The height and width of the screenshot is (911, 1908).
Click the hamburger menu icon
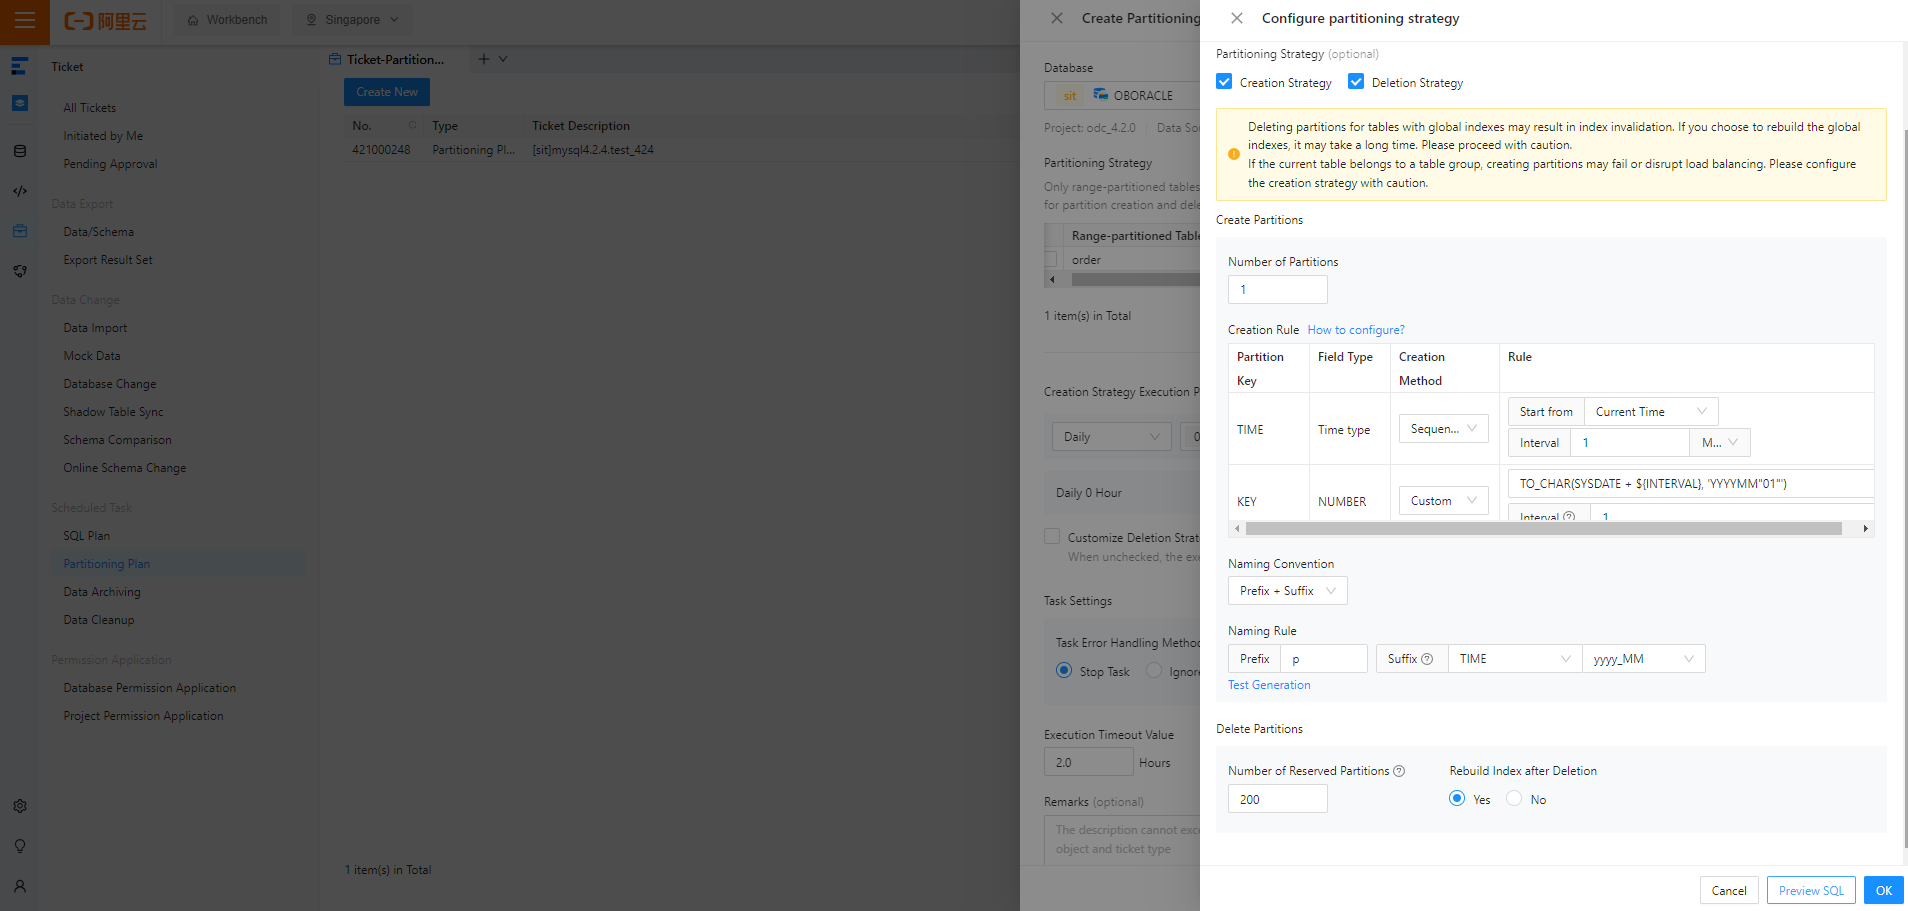(25, 20)
